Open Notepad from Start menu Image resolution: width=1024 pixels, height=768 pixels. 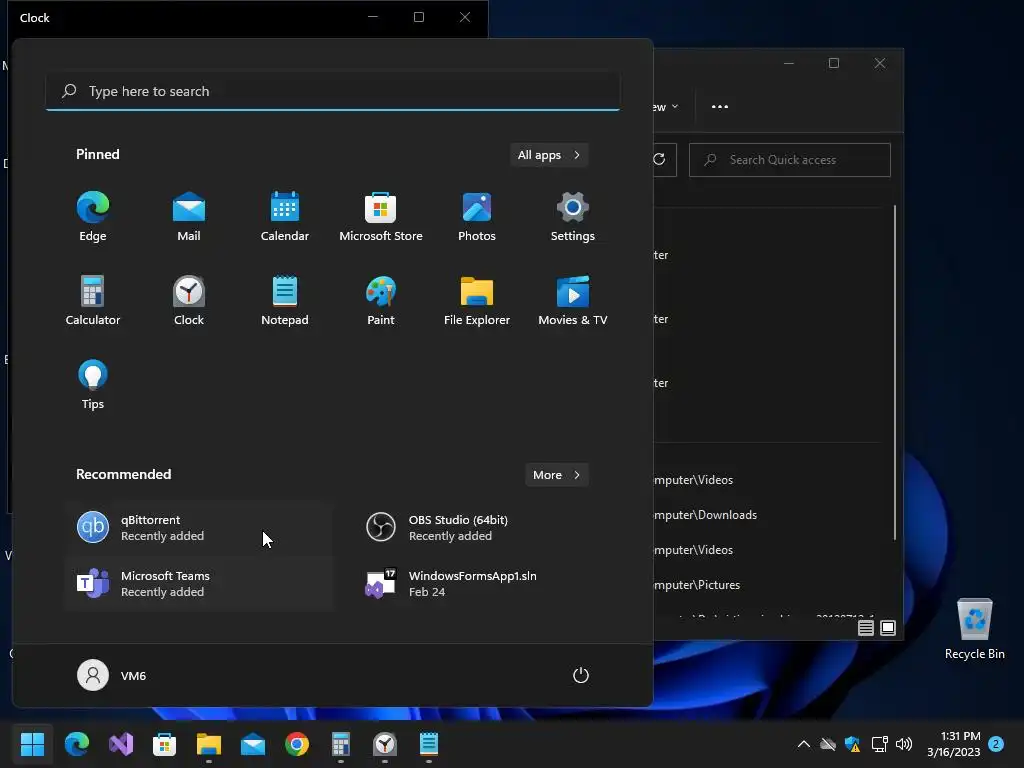pos(285,301)
